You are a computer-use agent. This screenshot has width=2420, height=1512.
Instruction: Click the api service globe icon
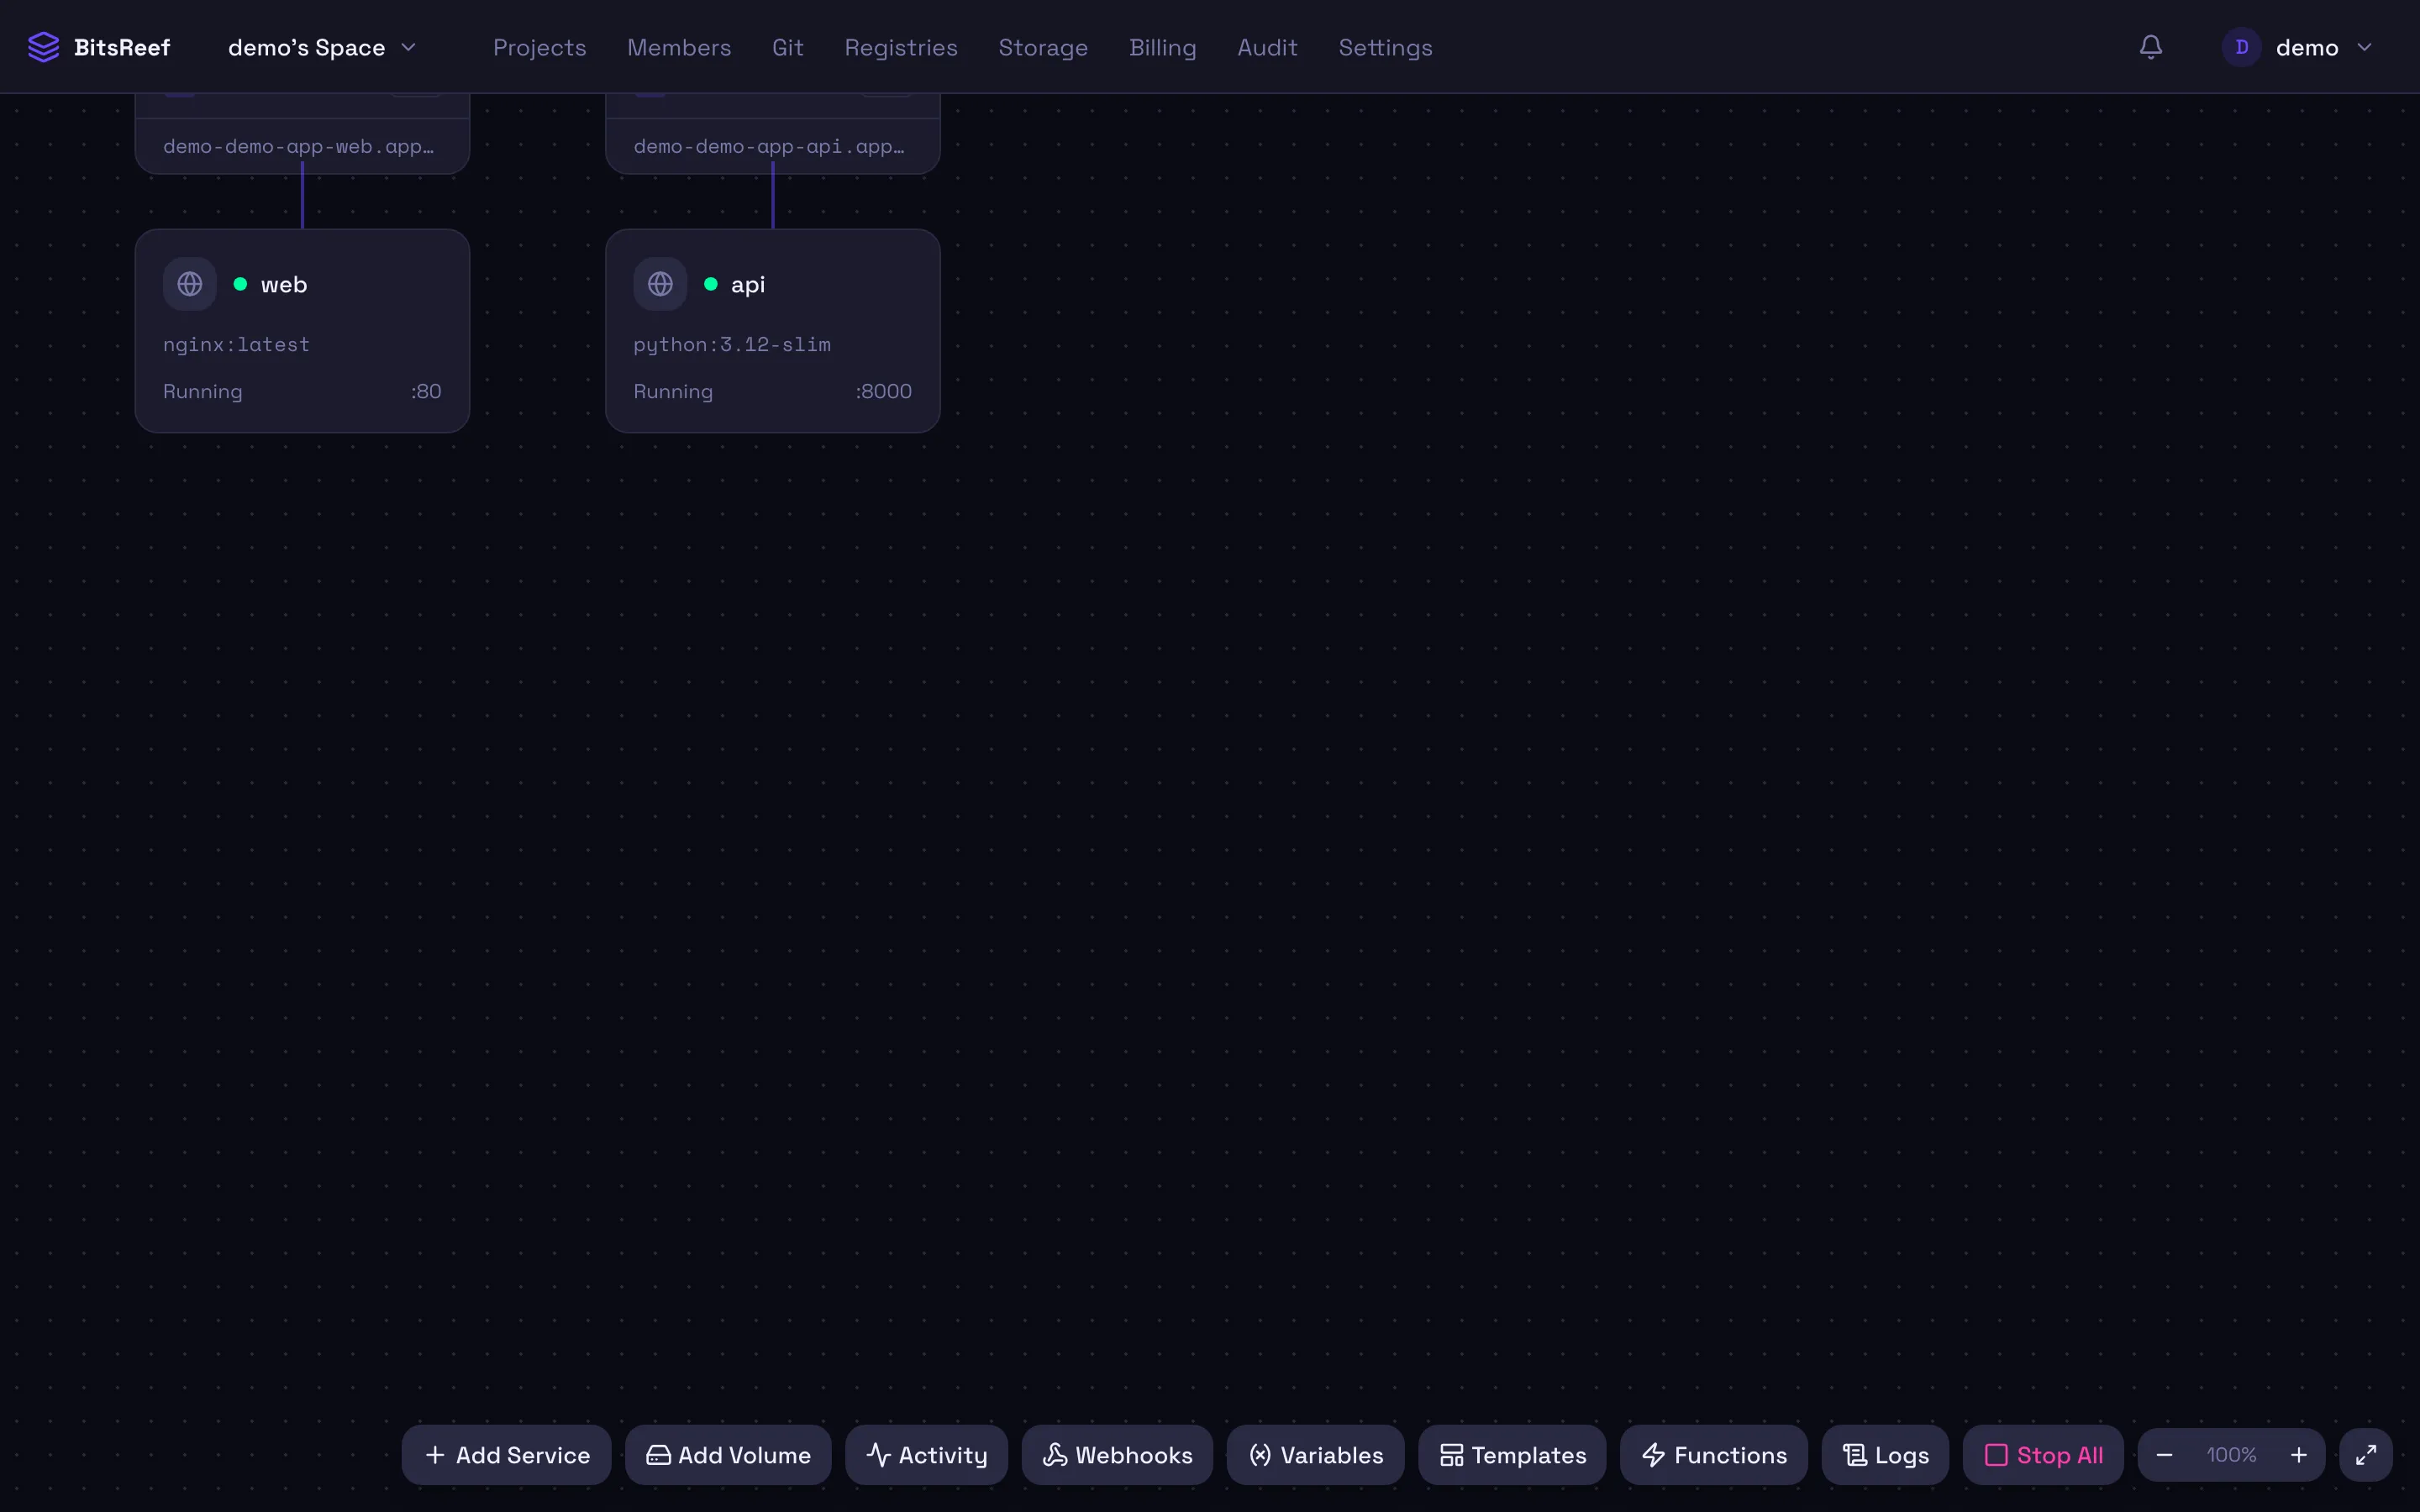coord(660,284)
